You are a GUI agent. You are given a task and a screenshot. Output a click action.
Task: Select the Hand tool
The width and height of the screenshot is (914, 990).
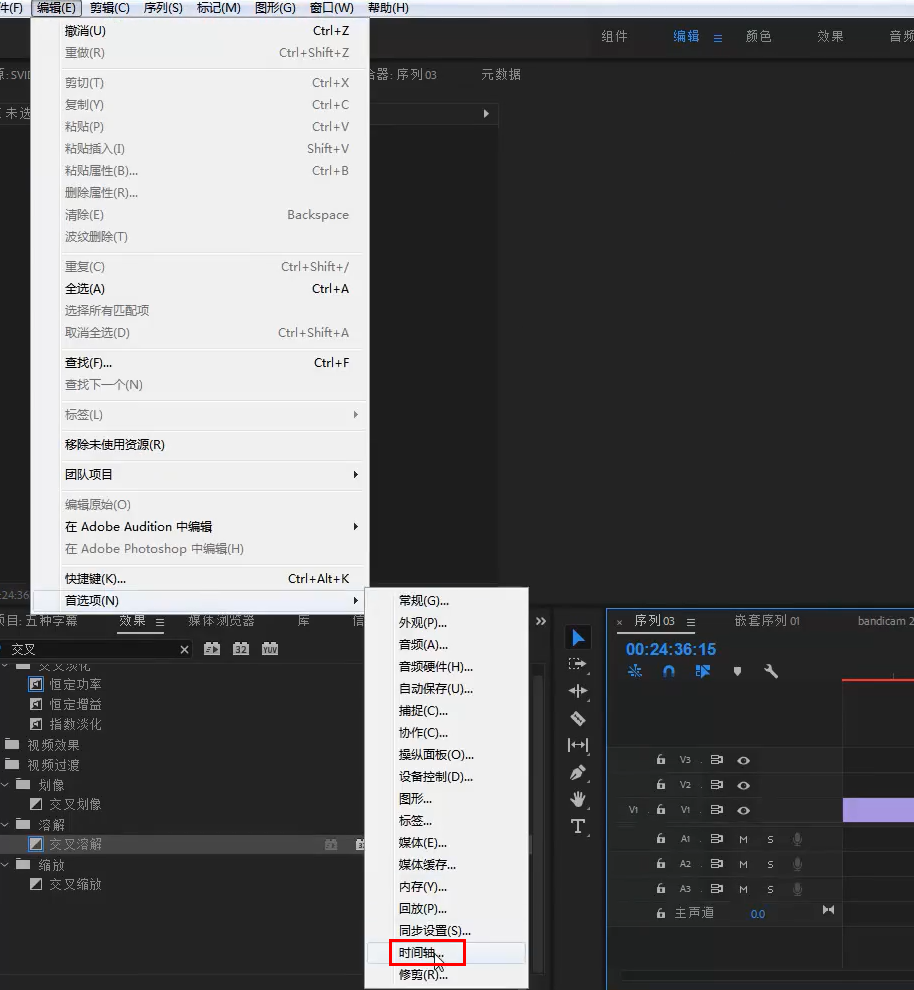point(577,799)
